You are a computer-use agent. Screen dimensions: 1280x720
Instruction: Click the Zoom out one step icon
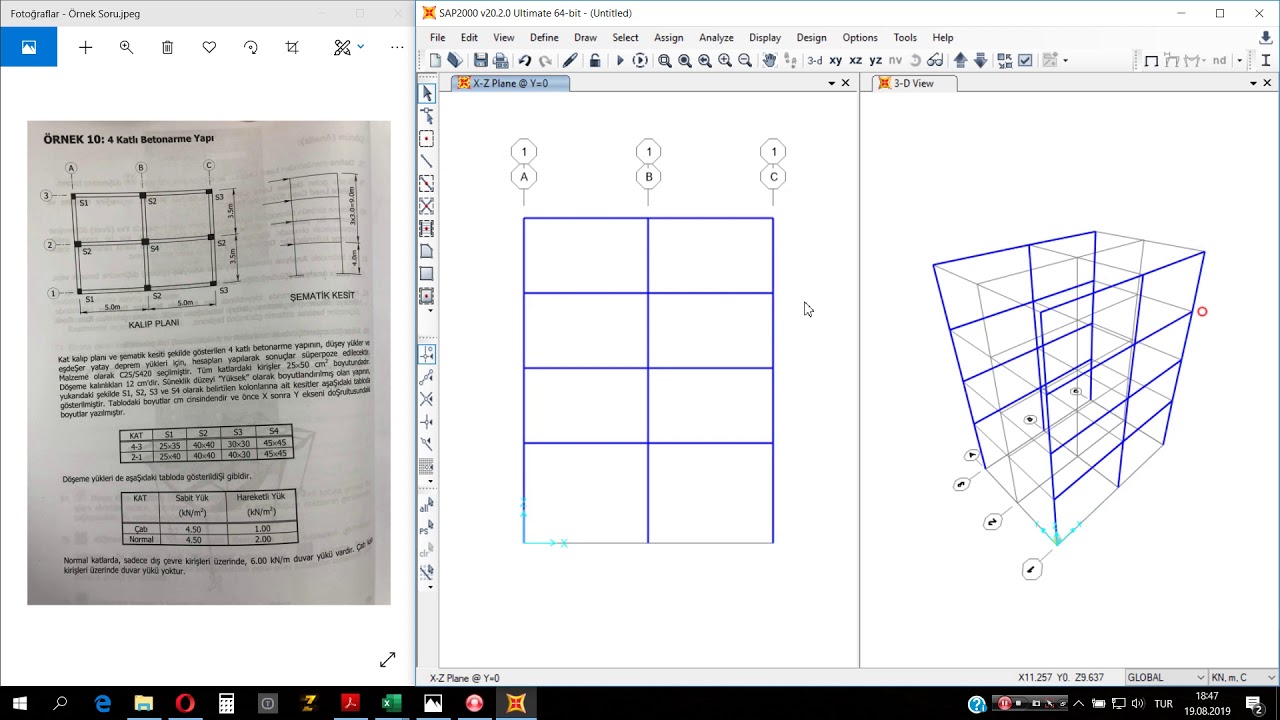pyautogui.click(x=745, y=61)
